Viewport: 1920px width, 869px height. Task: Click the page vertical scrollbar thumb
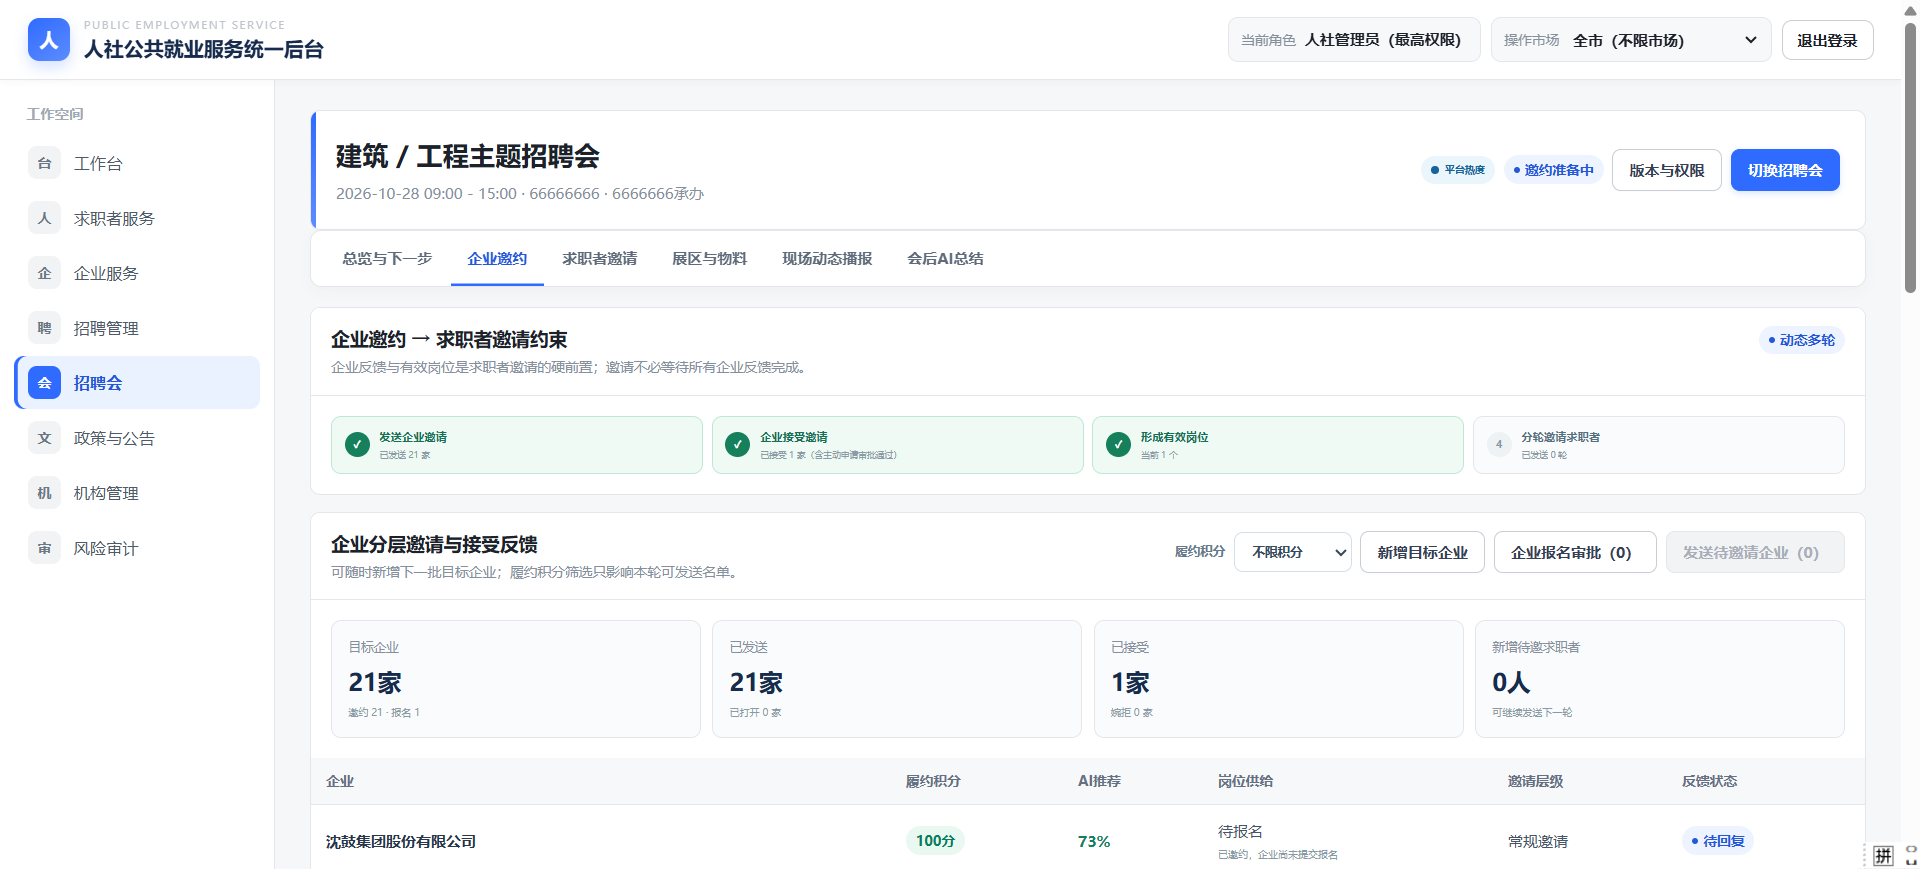[1910, 157]
